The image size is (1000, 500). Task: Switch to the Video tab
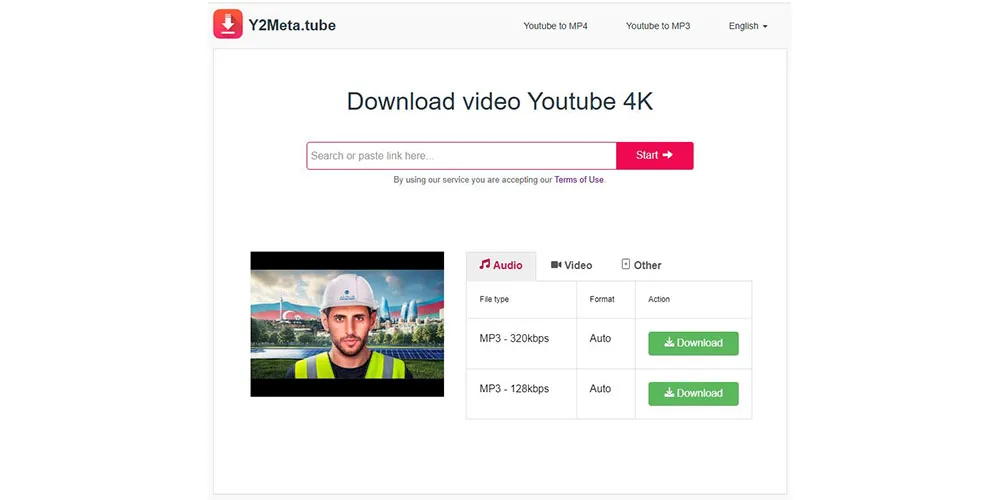point(571,266)
